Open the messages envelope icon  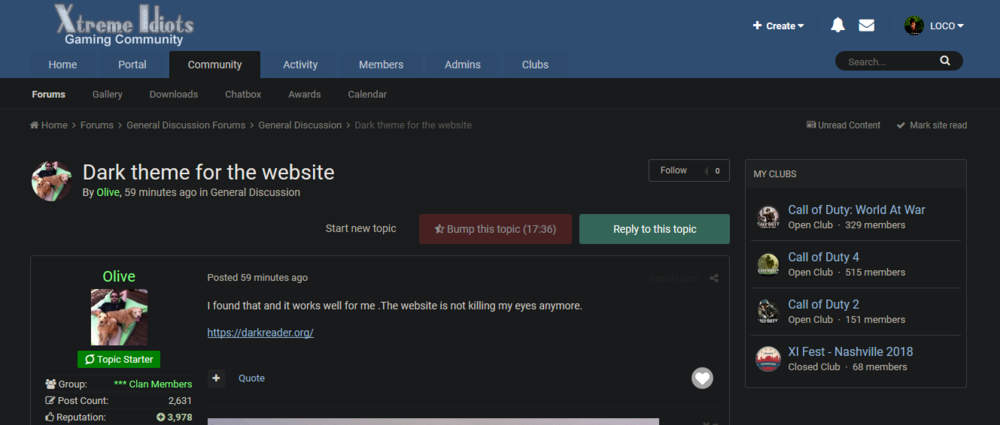pos(866,26)
